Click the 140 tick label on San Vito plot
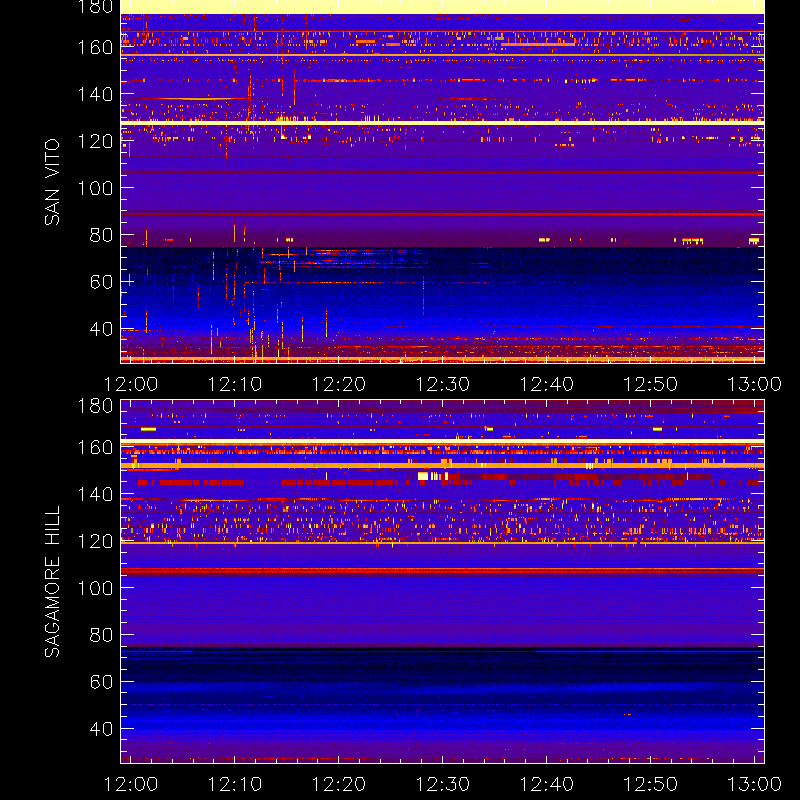This screenshot has width=800, height=800. [x=95, y=94]
